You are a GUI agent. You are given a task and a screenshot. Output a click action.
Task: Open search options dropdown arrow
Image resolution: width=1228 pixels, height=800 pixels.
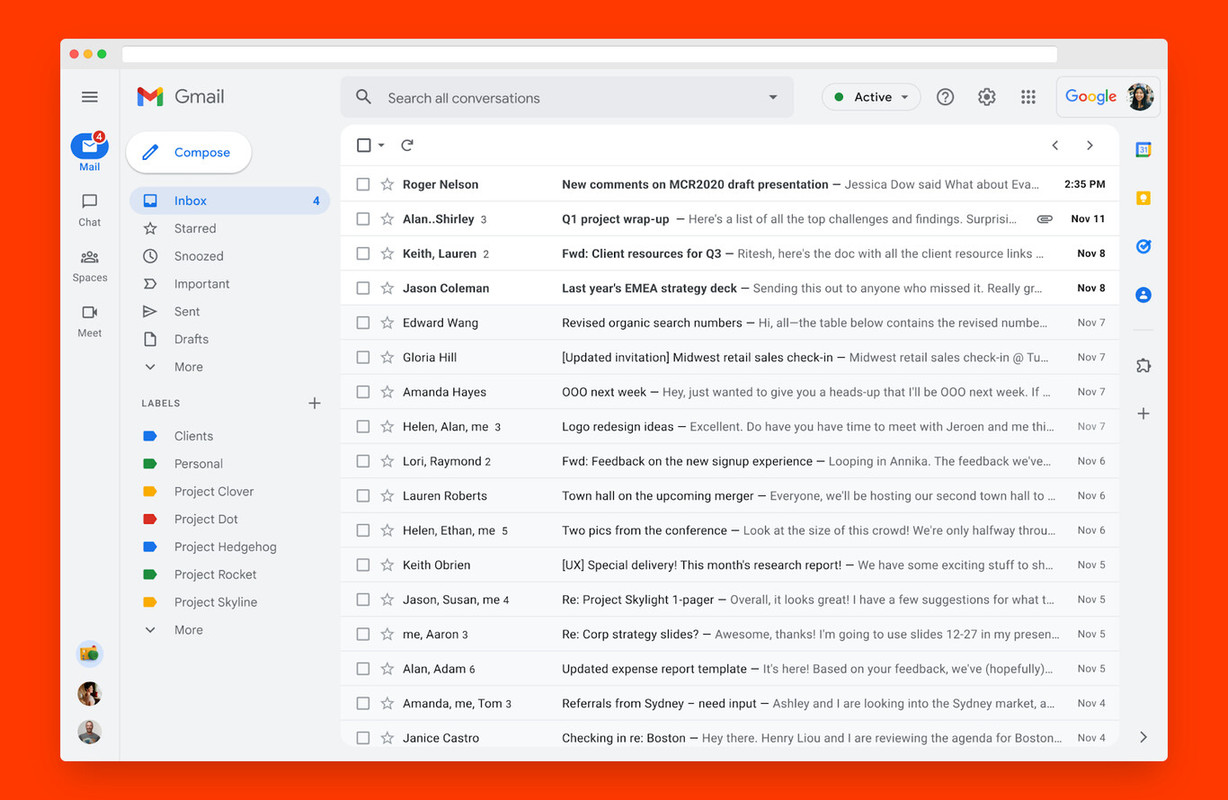tap(773, 98)
